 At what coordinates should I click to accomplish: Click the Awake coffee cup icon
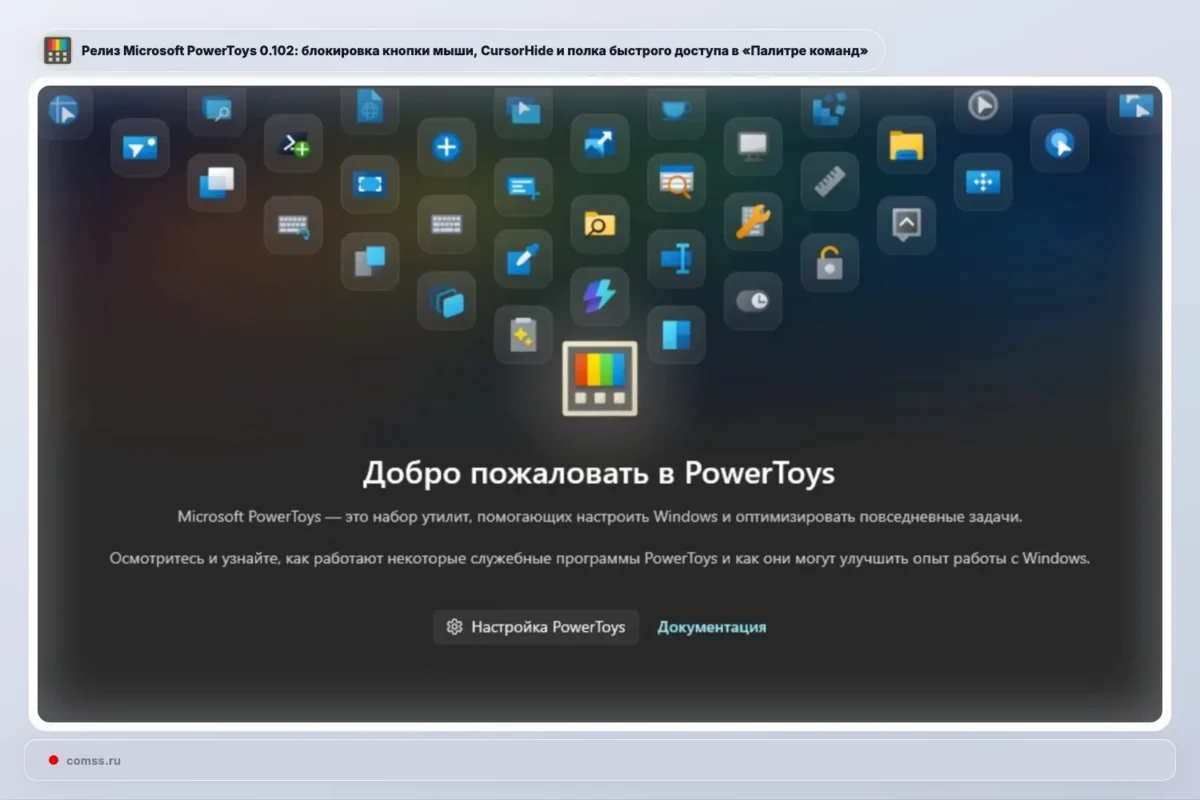tap(676, 109)
